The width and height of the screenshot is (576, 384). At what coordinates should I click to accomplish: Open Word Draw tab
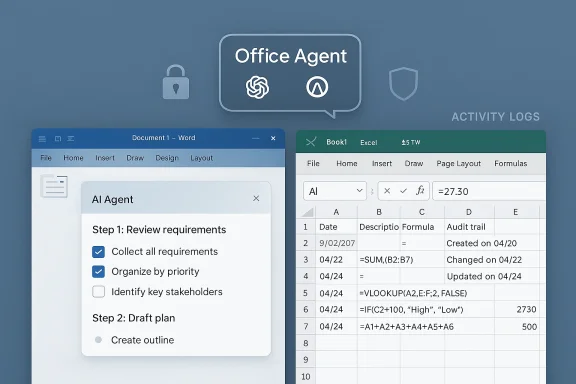(x=135, y=158)
